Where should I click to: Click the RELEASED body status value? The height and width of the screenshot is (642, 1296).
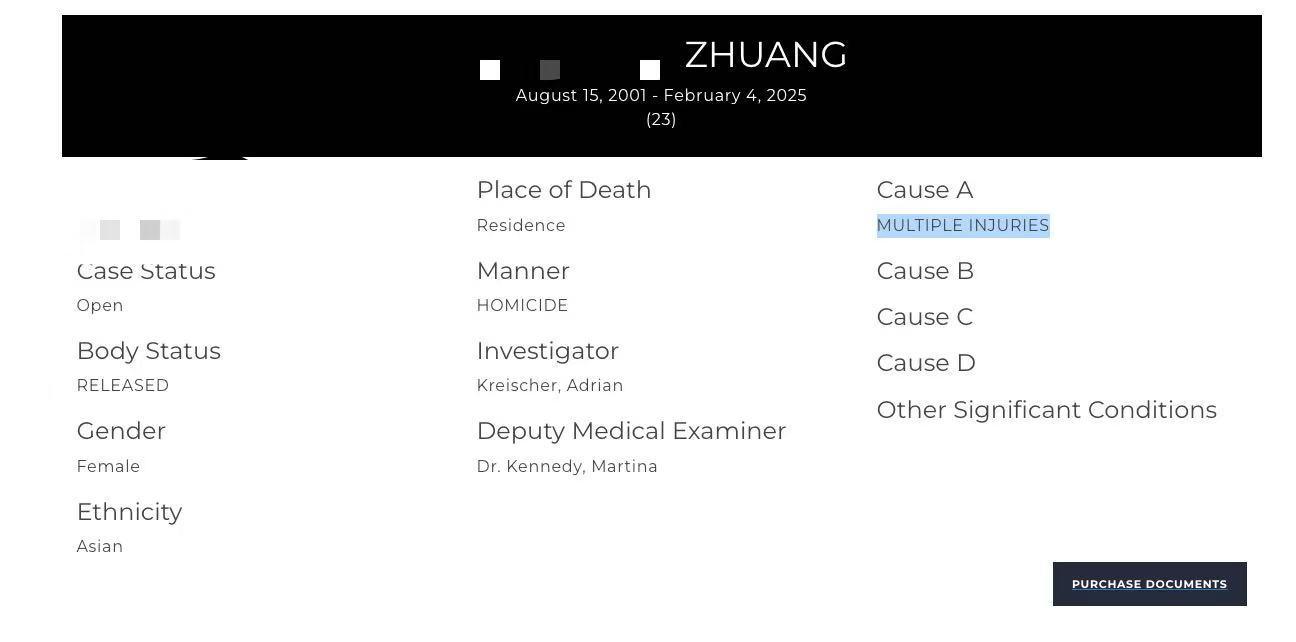pos(123,386)
